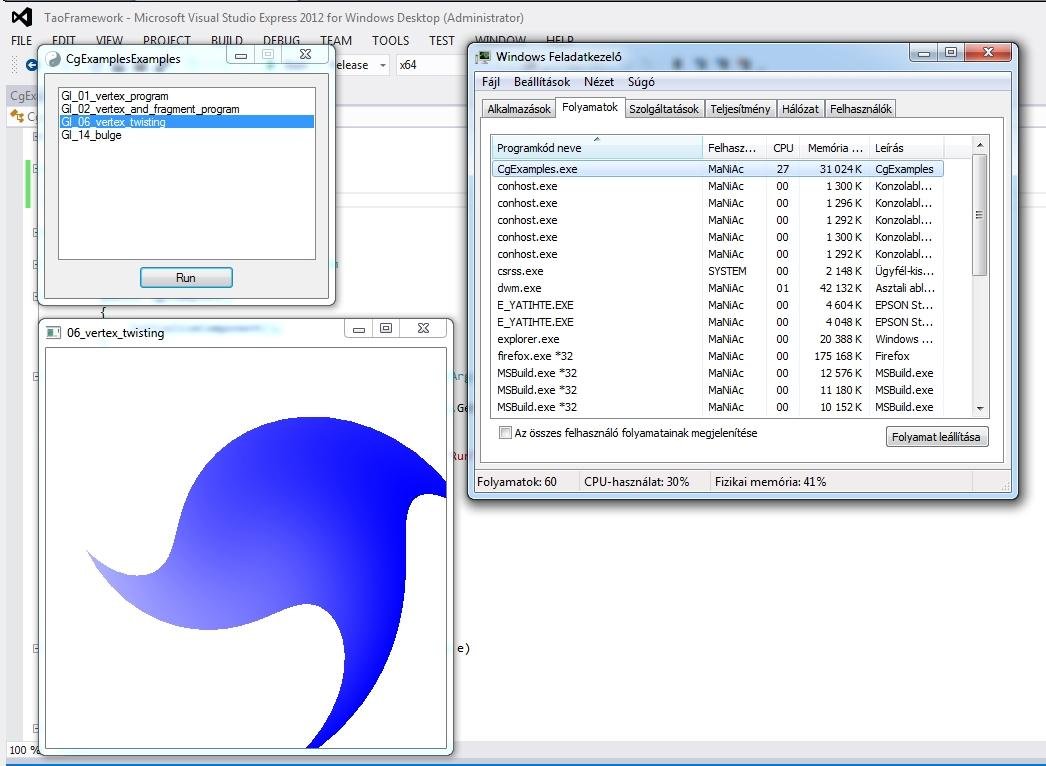Open the Nézet menu
The image size is (1046, 766).
(x=598, y=82)
